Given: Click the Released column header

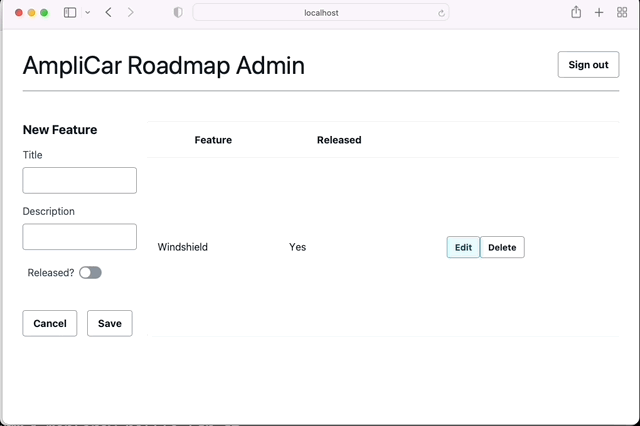Looking at the screenshot, I should (x=339, y=140).
